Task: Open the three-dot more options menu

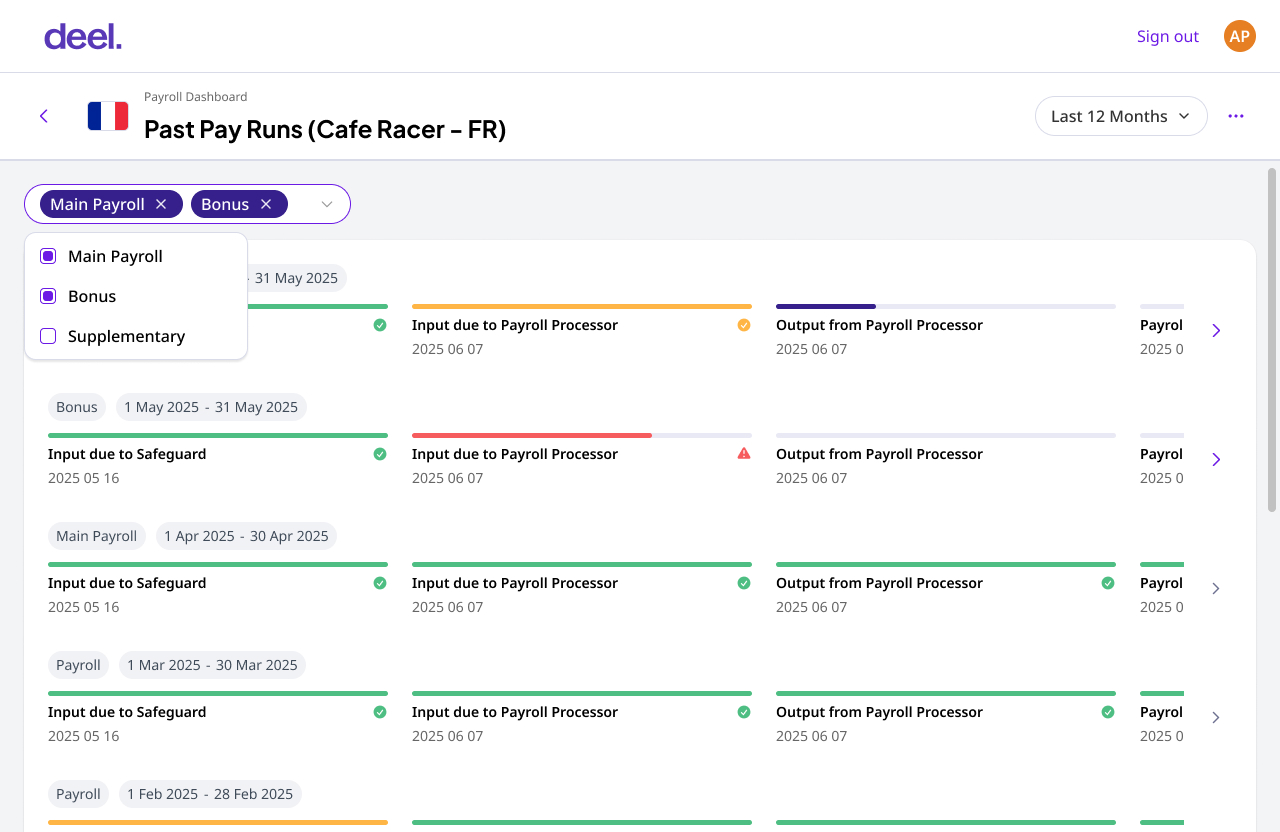Action: pos(1236,116)
